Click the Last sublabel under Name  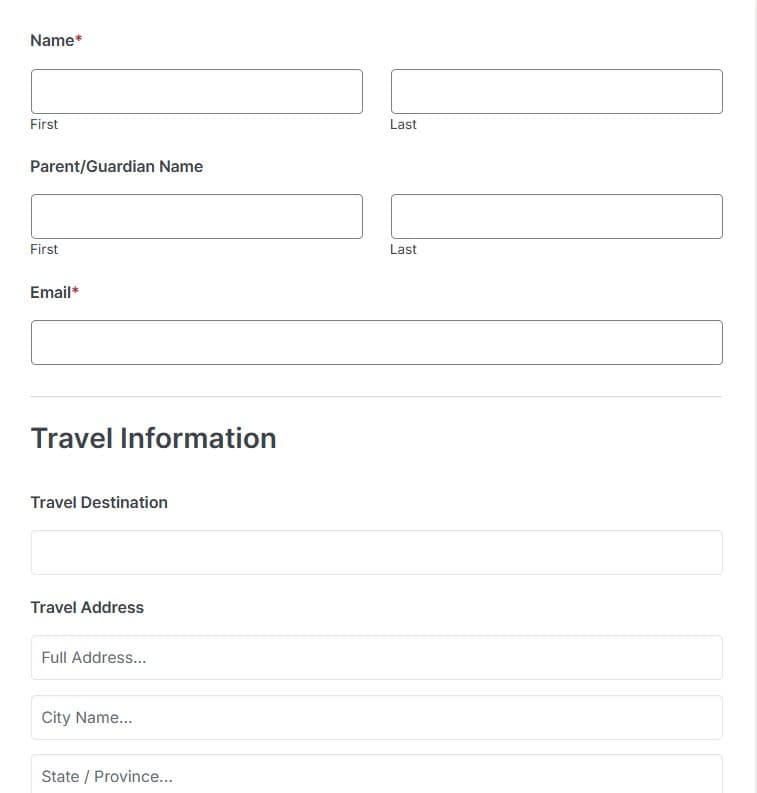point(403,124)
